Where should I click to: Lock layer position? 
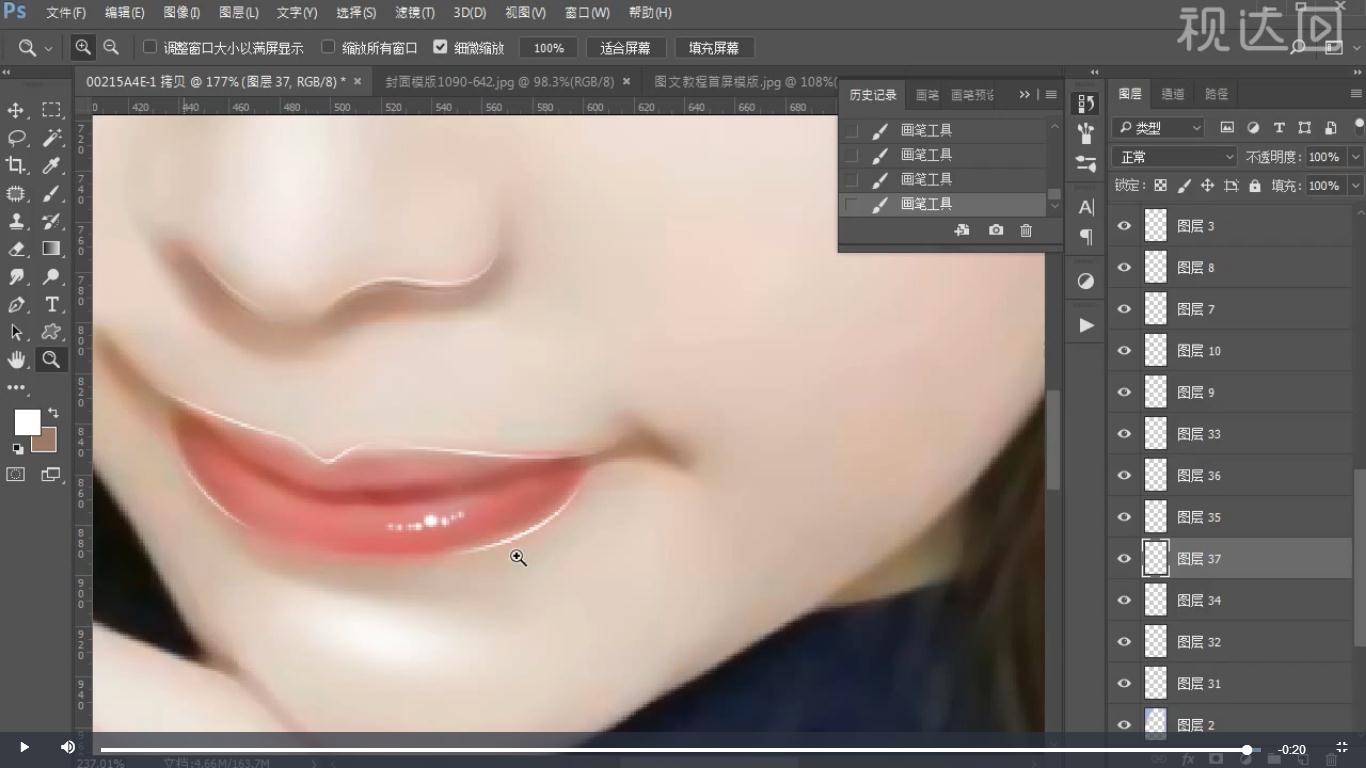click(x=1207, y=186)
